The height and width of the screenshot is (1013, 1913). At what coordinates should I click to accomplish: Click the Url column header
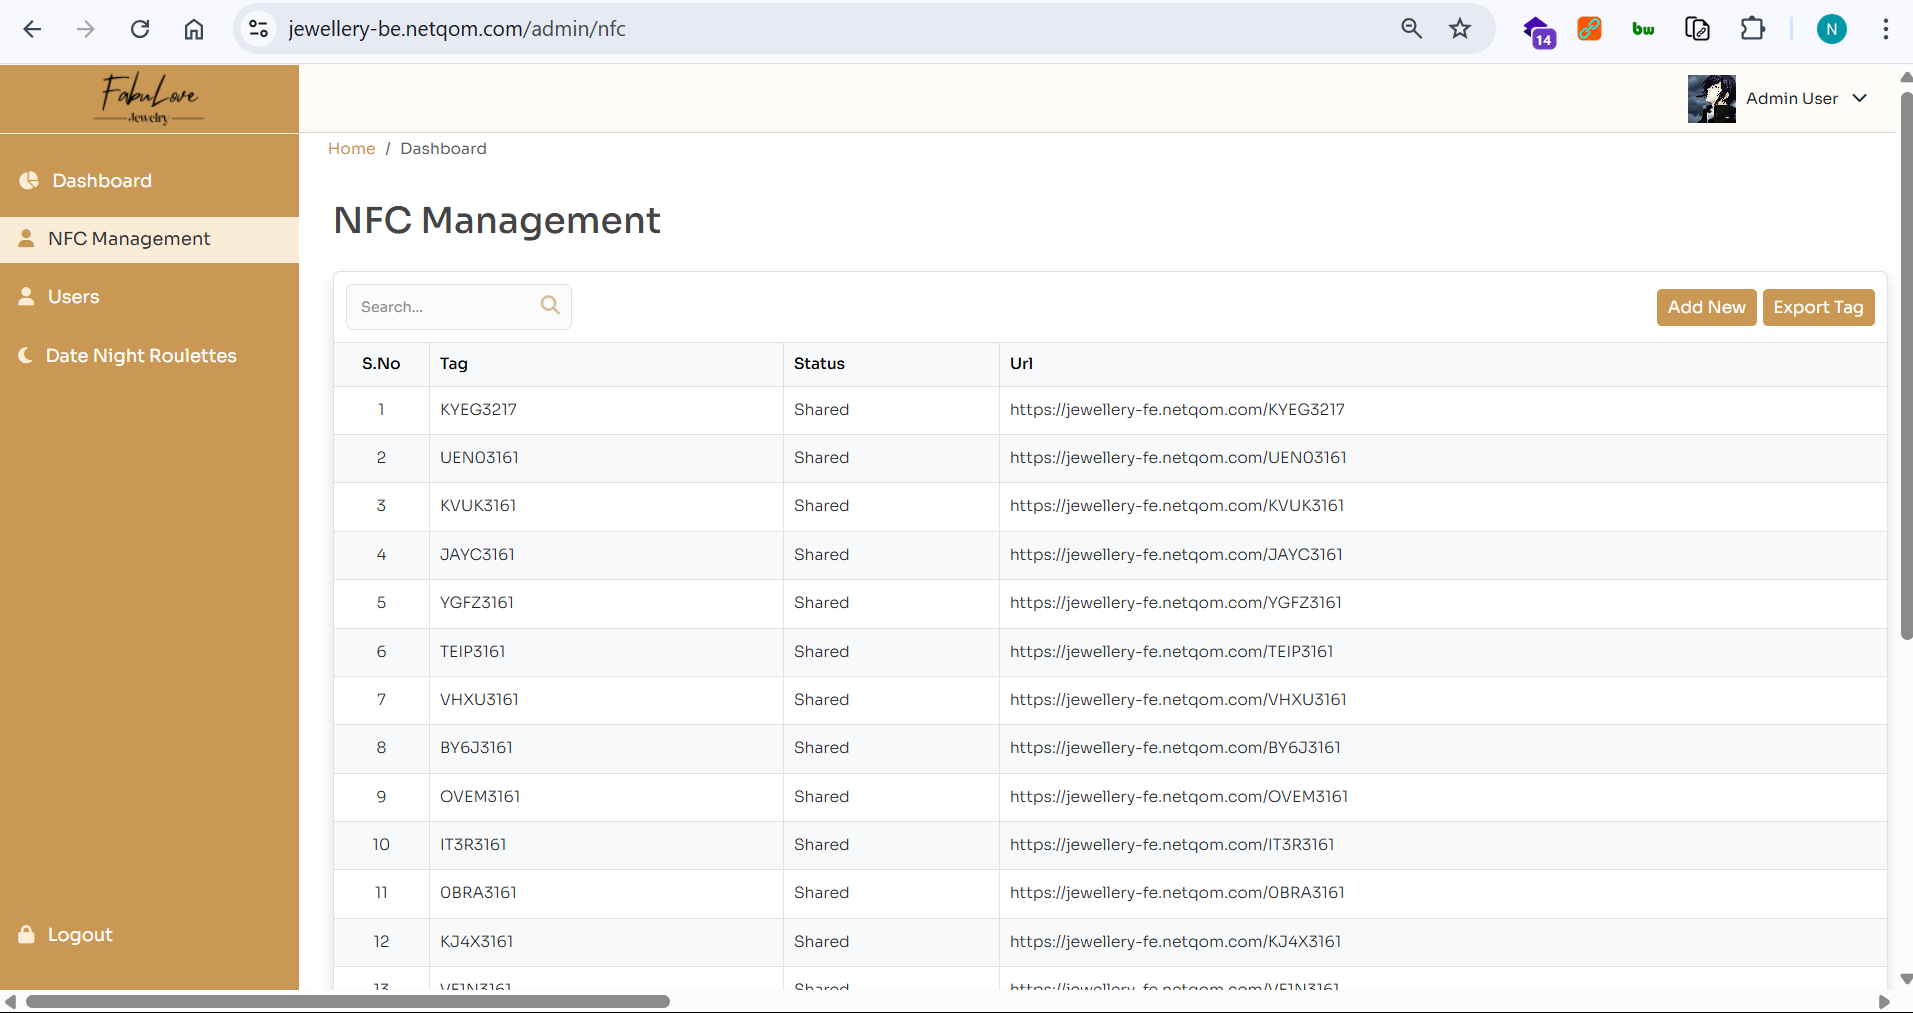[1021, 363]
